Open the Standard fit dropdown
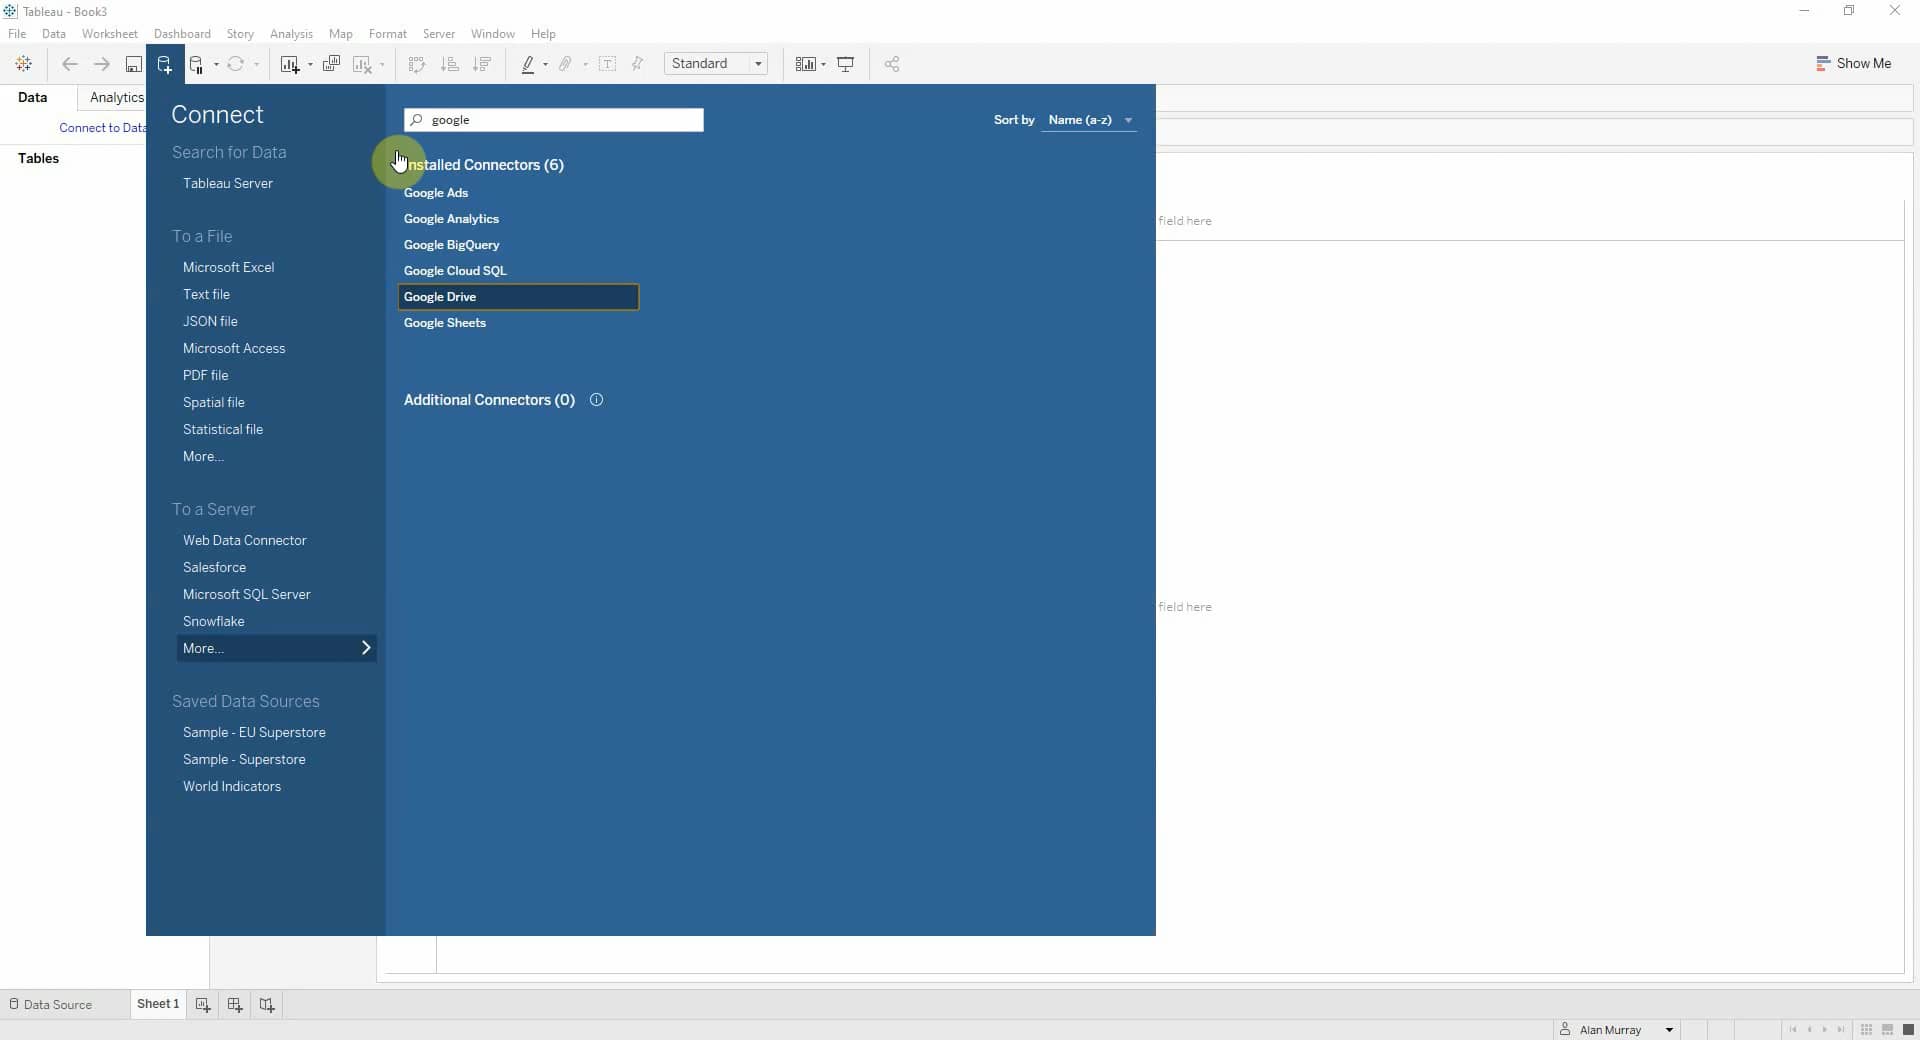Viewport: 1920px width, 1040px height. click(756, 63)
